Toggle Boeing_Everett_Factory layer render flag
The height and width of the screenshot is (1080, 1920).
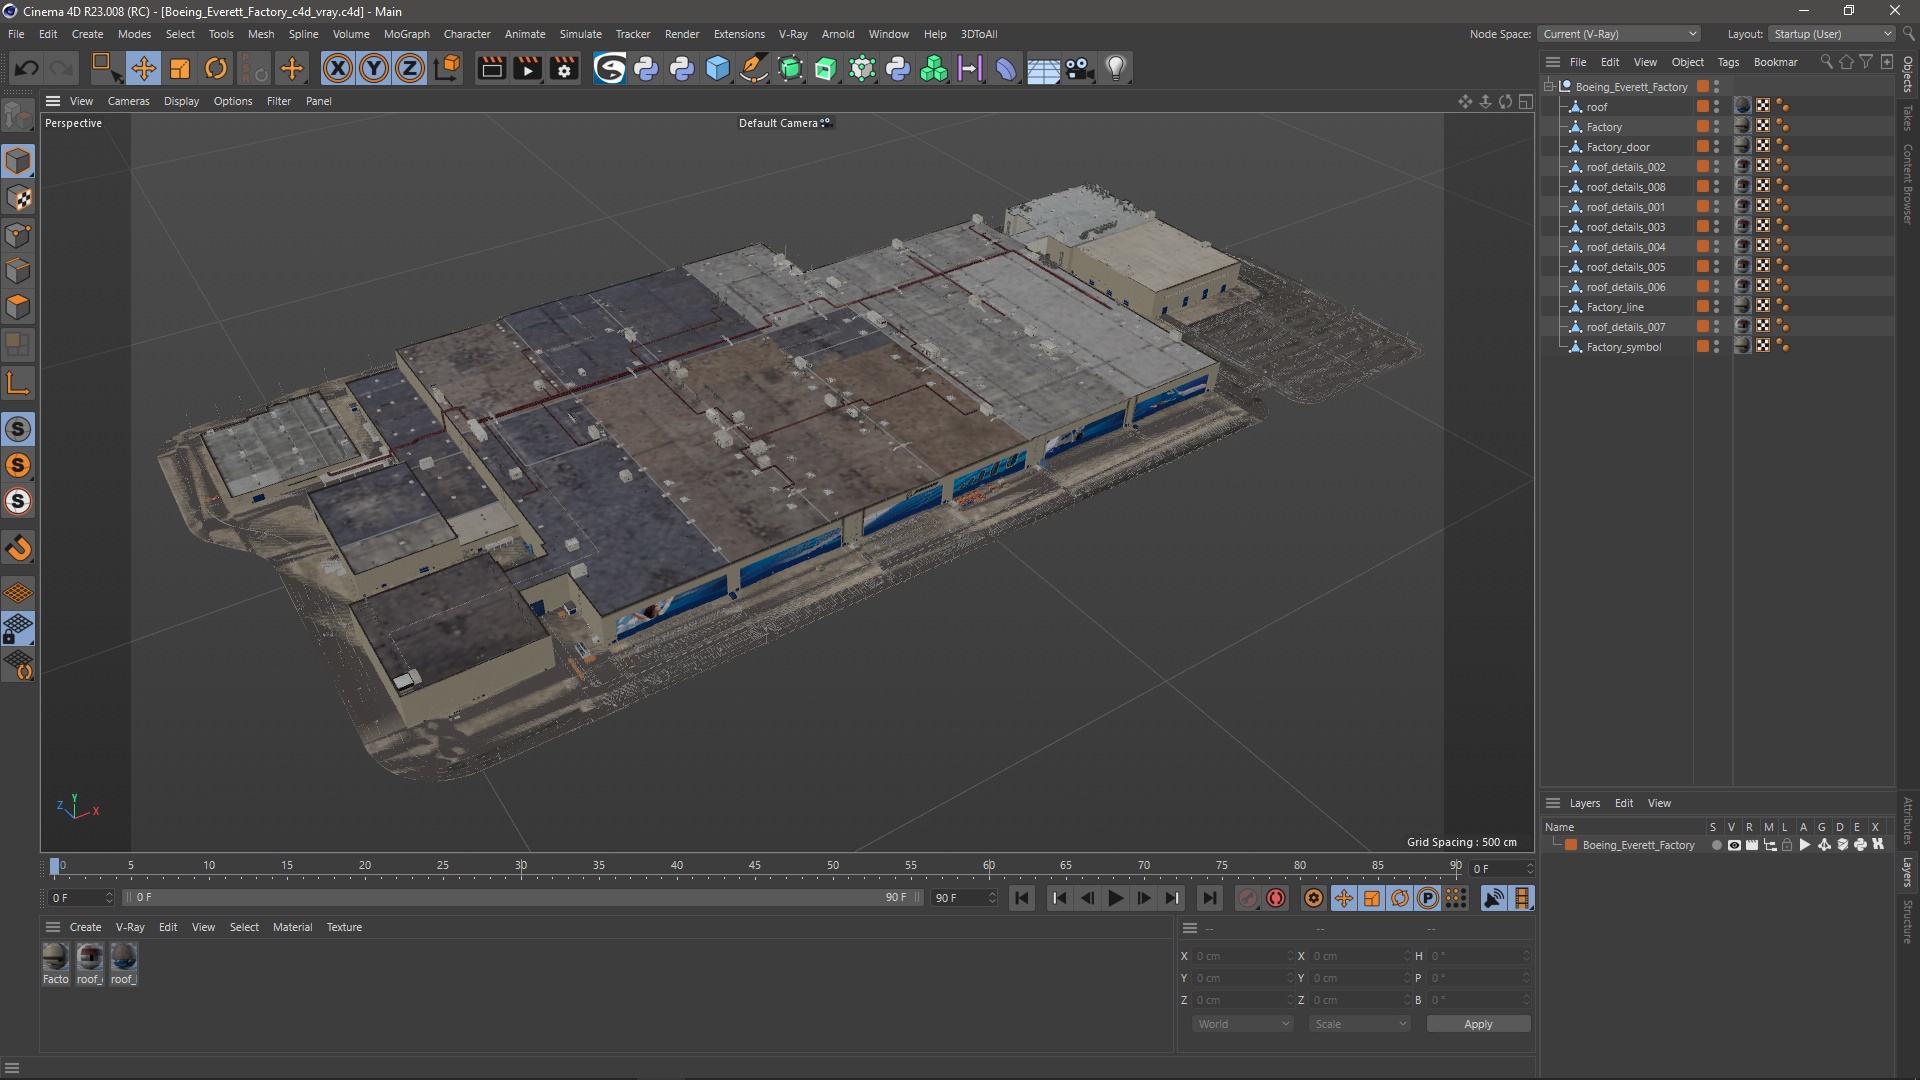click(1752, 845)
